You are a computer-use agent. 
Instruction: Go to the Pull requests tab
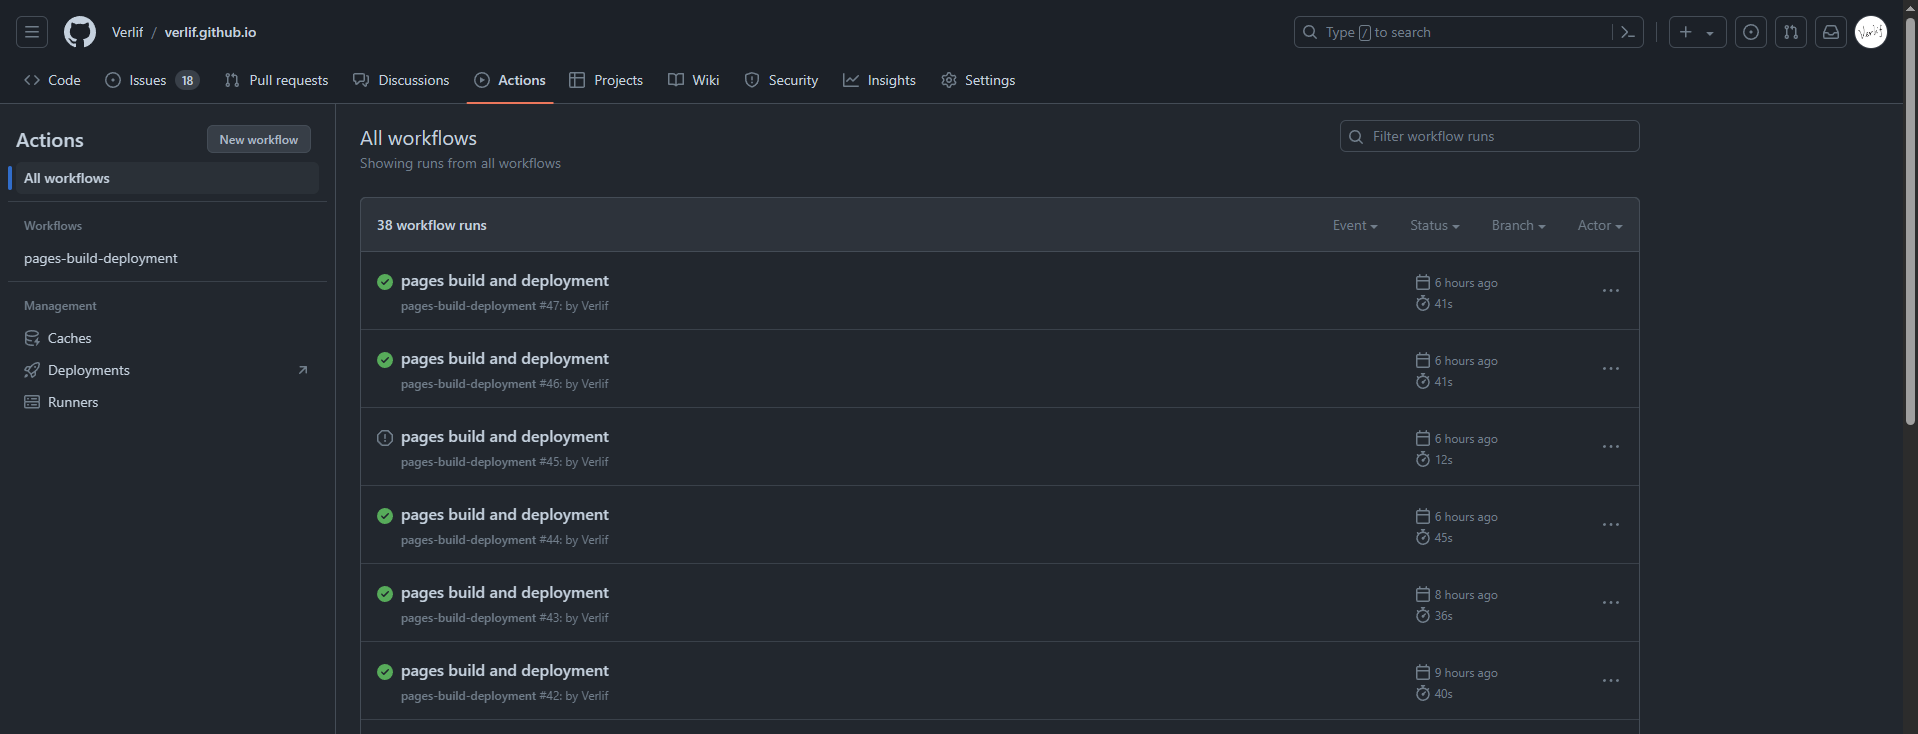[276, 80]
